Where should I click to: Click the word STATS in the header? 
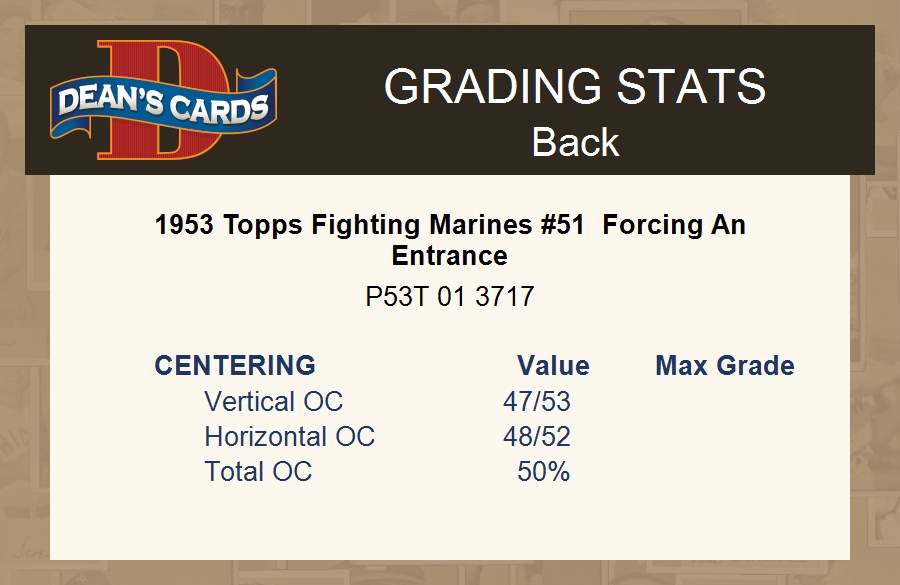point(690,88)
